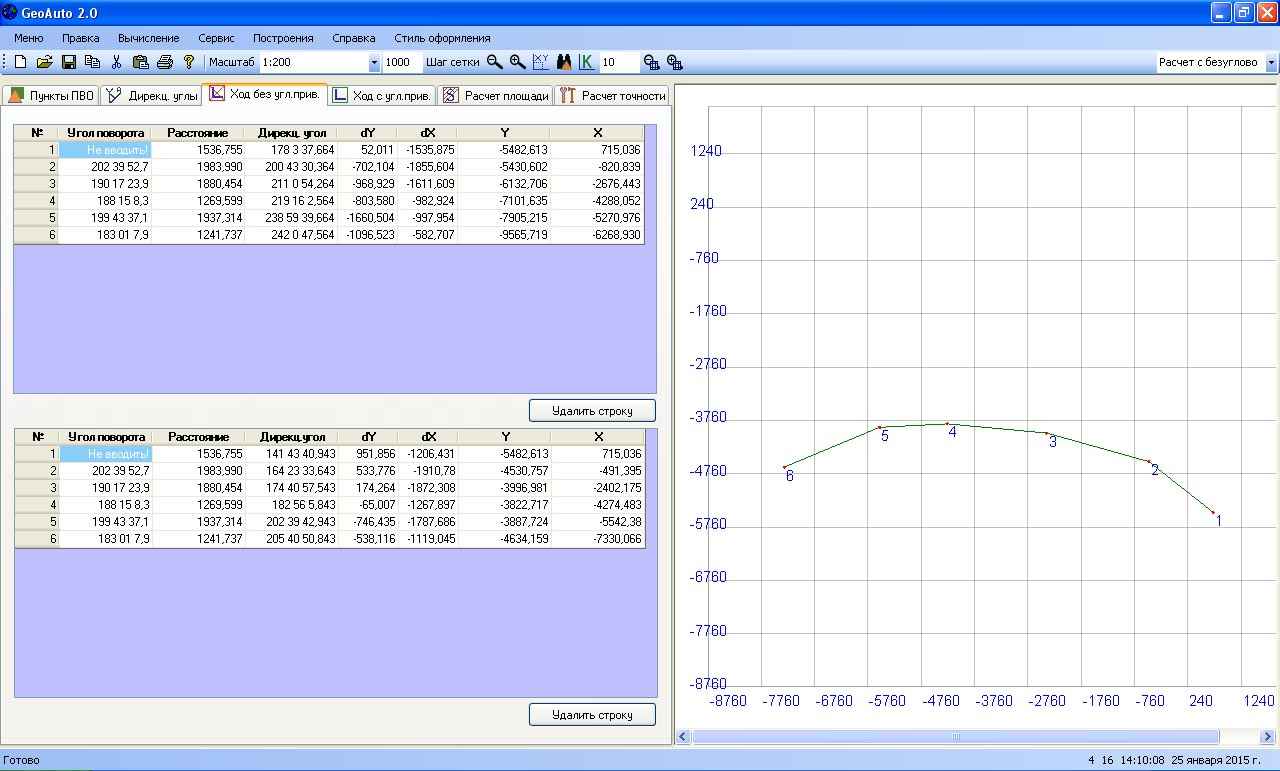This screenshot has width=1280, height=771.
Task: Click the GeoAuto globe icon in title bar
Action: [x=10, y=12]
